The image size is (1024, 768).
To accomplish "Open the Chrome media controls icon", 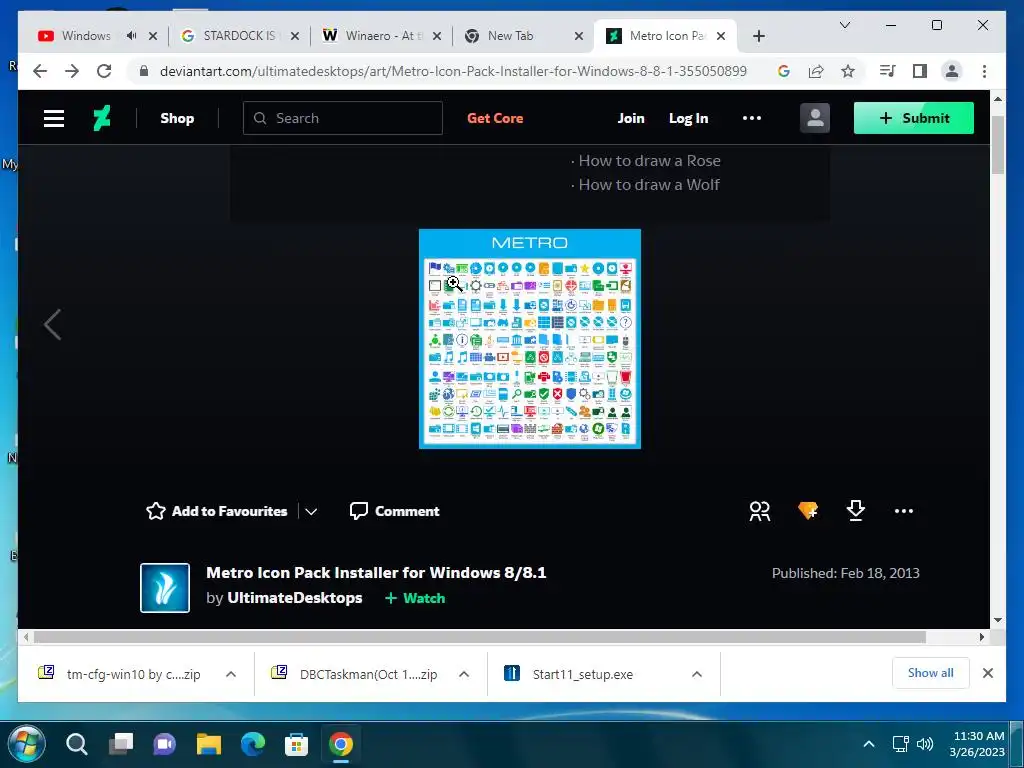I will (888, 71).
